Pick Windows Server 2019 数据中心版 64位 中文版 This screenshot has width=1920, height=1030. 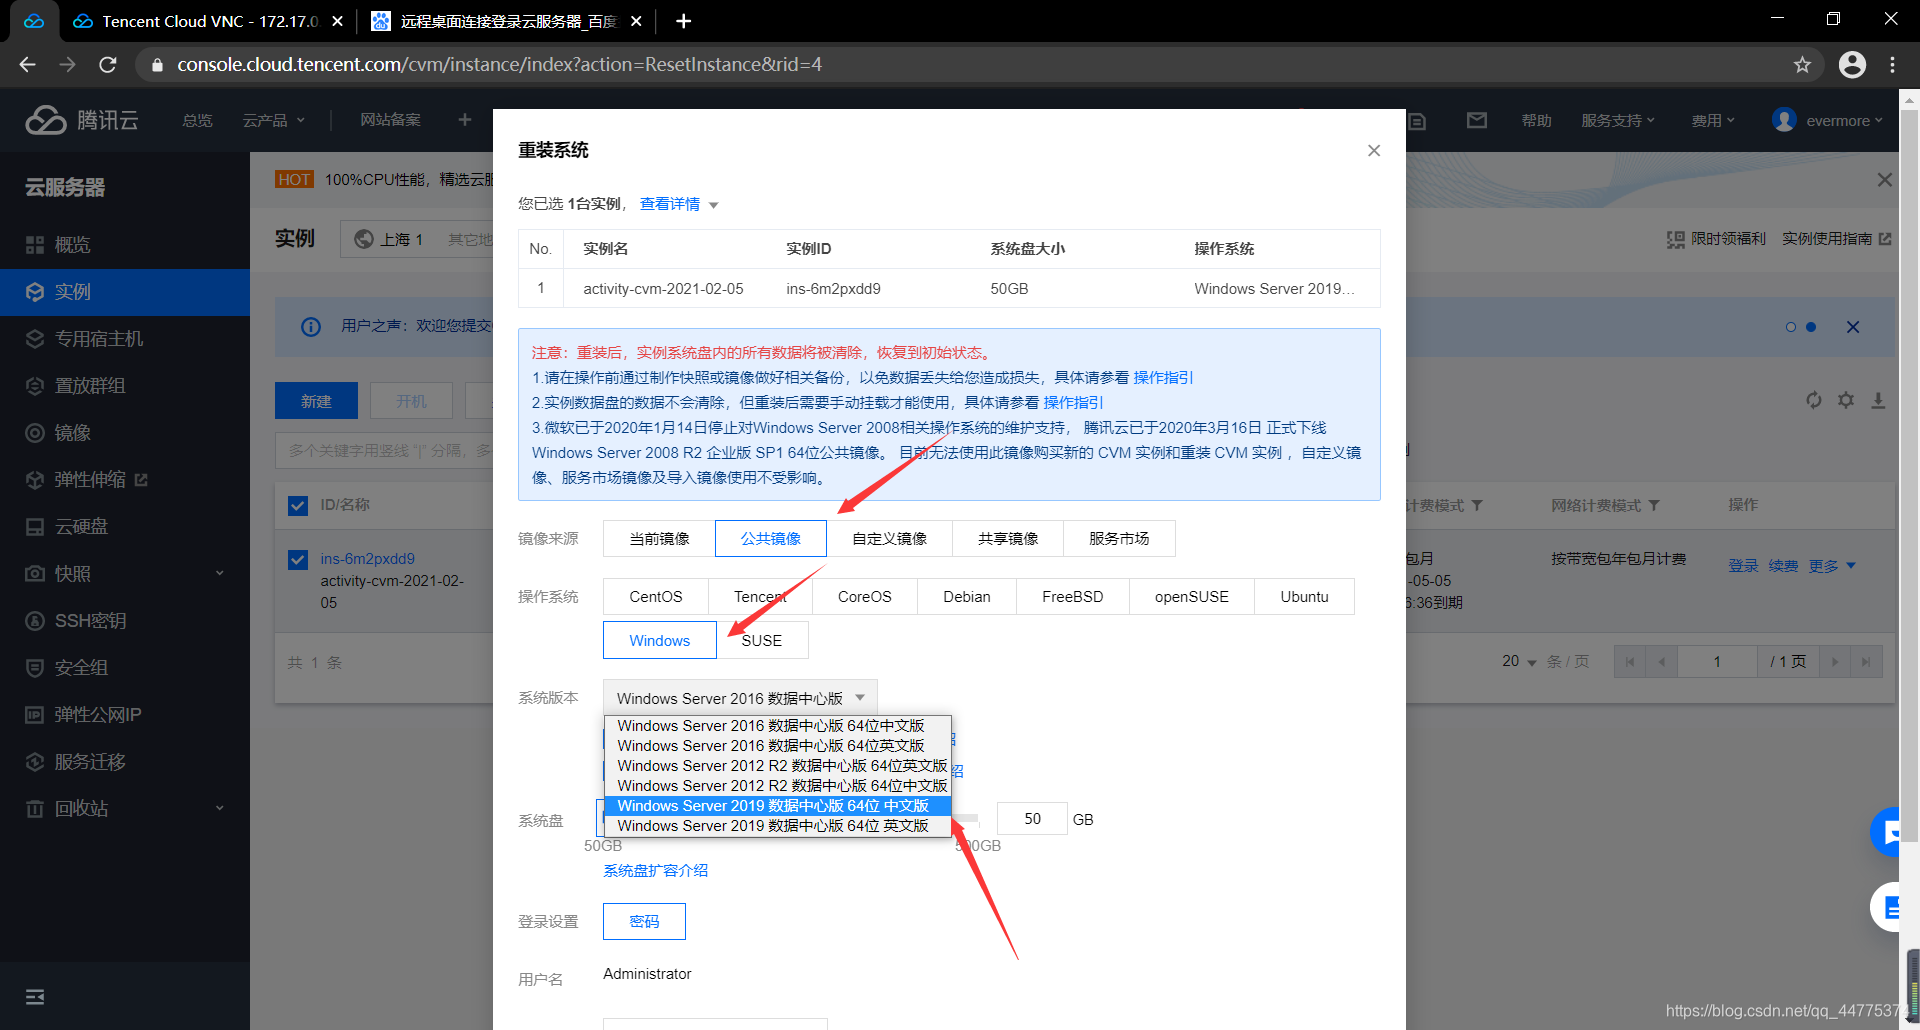click(x=777, y=806)
